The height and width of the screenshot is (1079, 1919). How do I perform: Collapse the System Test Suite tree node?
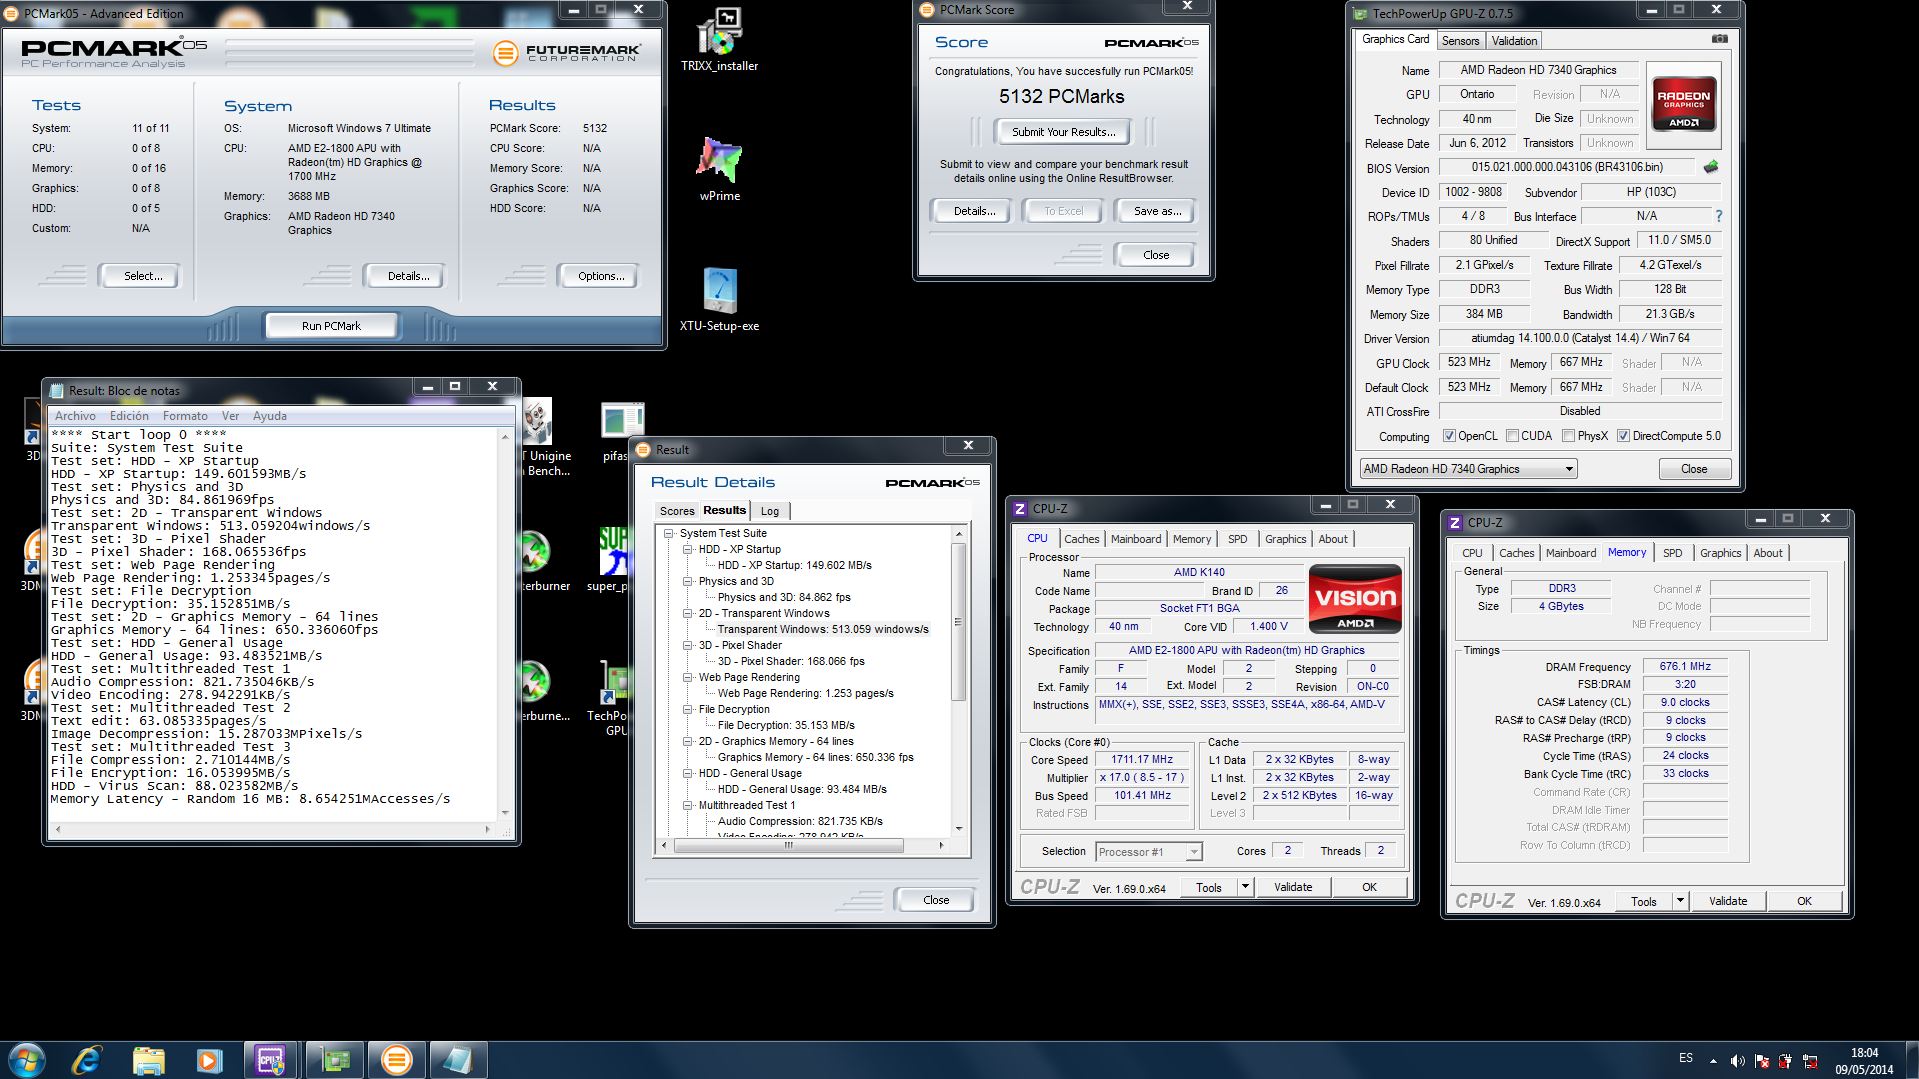669,533
